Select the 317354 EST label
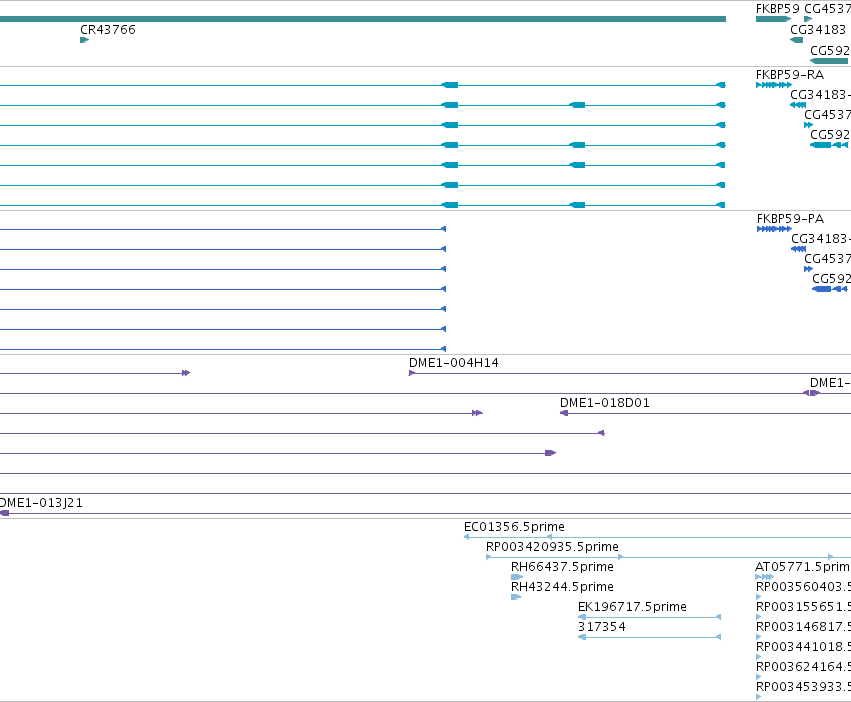The height and width of the screenshot is (702, 851). [x=602, y=627]
